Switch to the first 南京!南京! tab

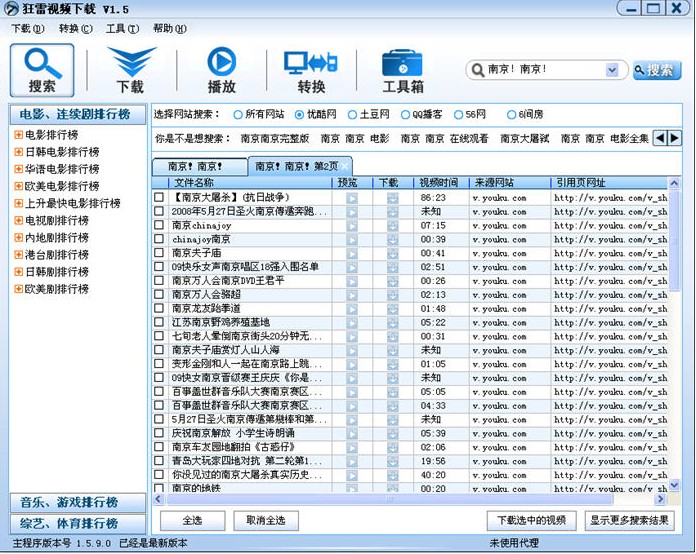(199, 167)
